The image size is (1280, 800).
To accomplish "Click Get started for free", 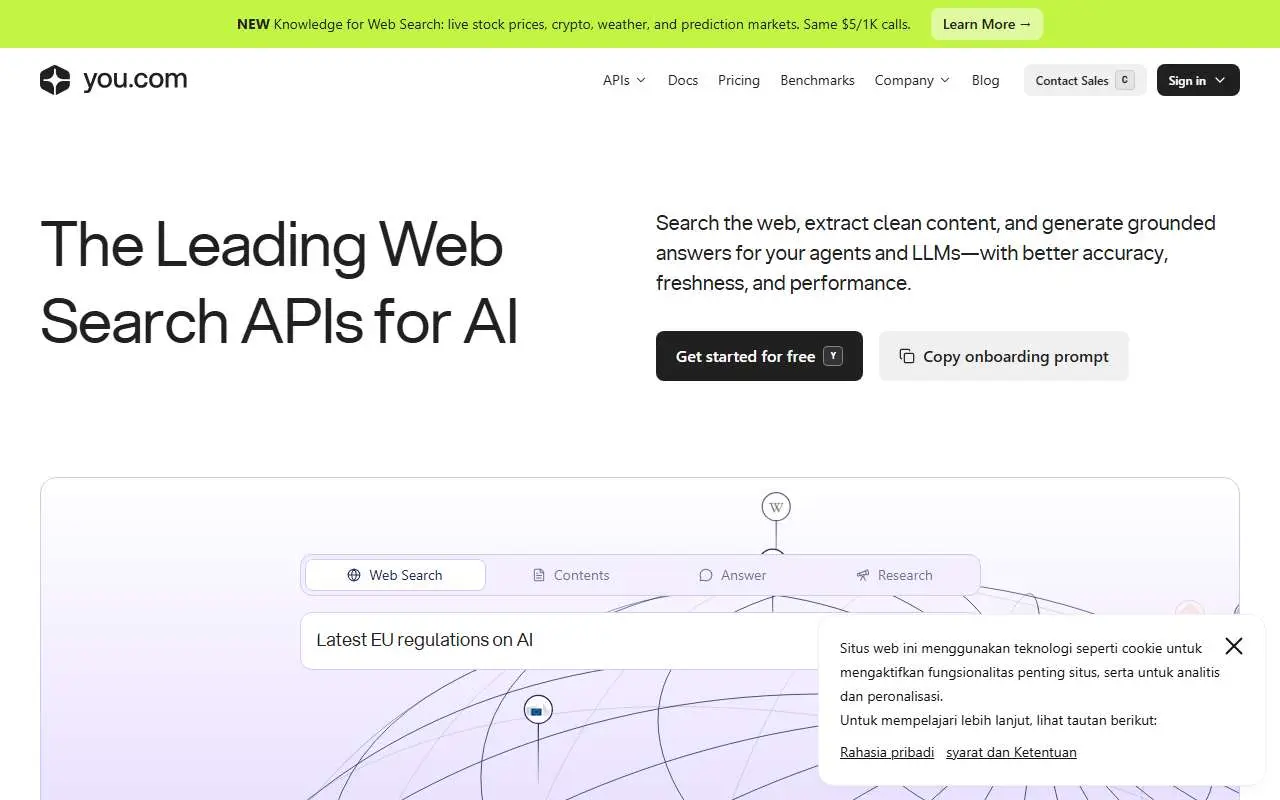I will tap(759, 356).
